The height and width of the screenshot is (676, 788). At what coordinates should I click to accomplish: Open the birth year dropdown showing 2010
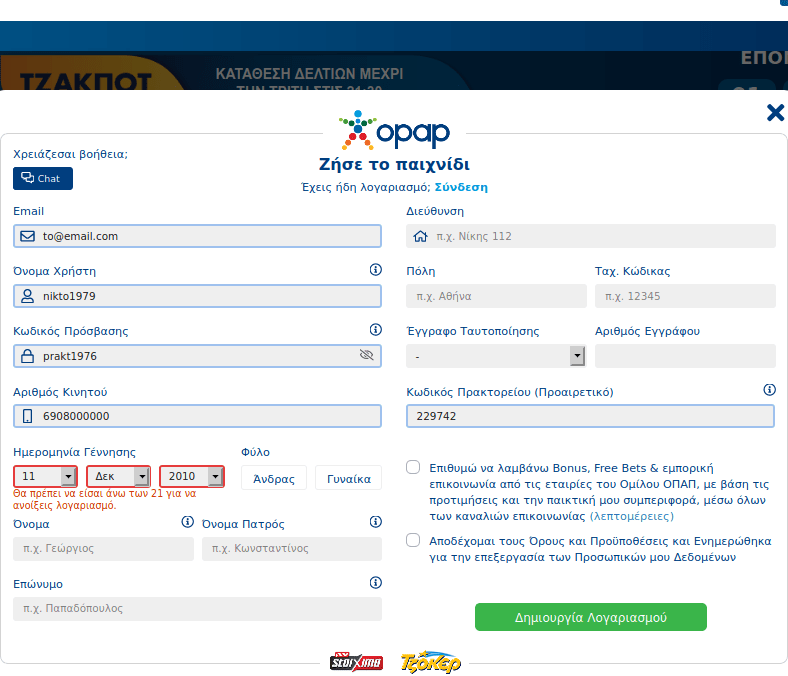[x=192, y=476]
